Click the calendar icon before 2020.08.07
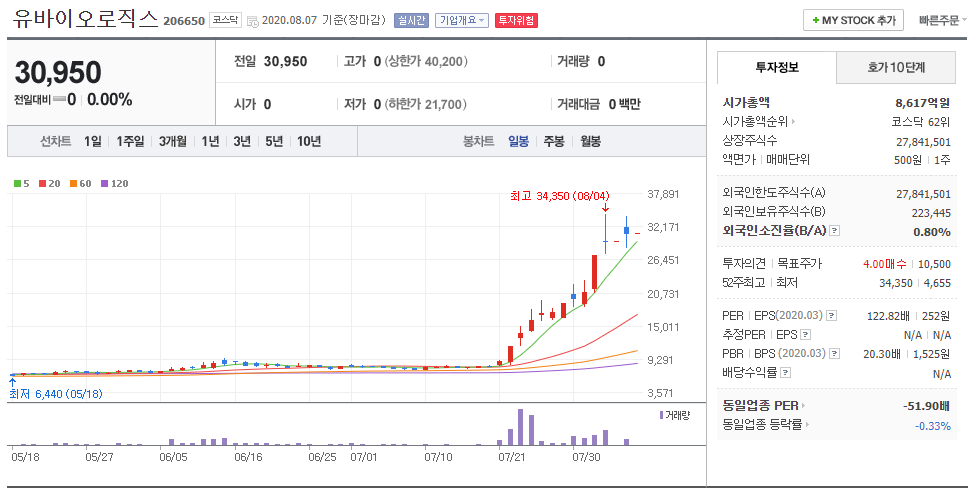Screen dimensions: 974x488 pos(252,21)
